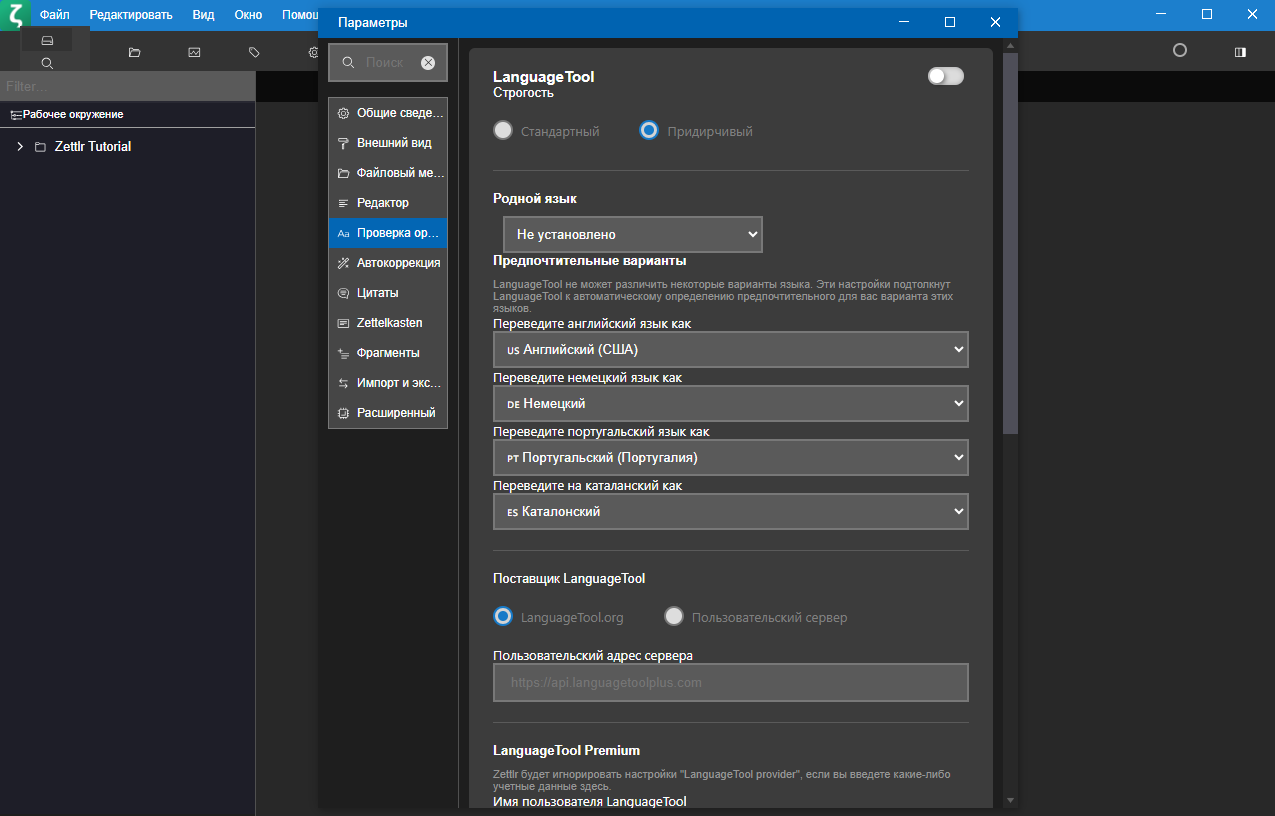Select Придирчивый strictness radio button

click(x=649, y=130)
